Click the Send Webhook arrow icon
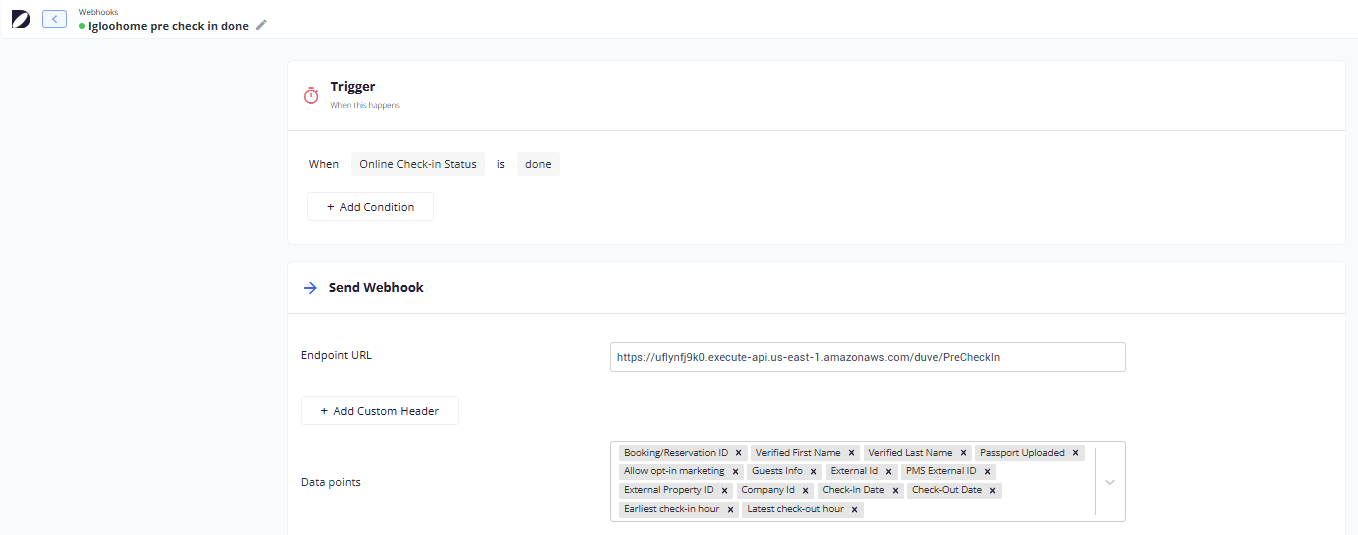This screenshot has height=535, width=1358. point(310,288)
